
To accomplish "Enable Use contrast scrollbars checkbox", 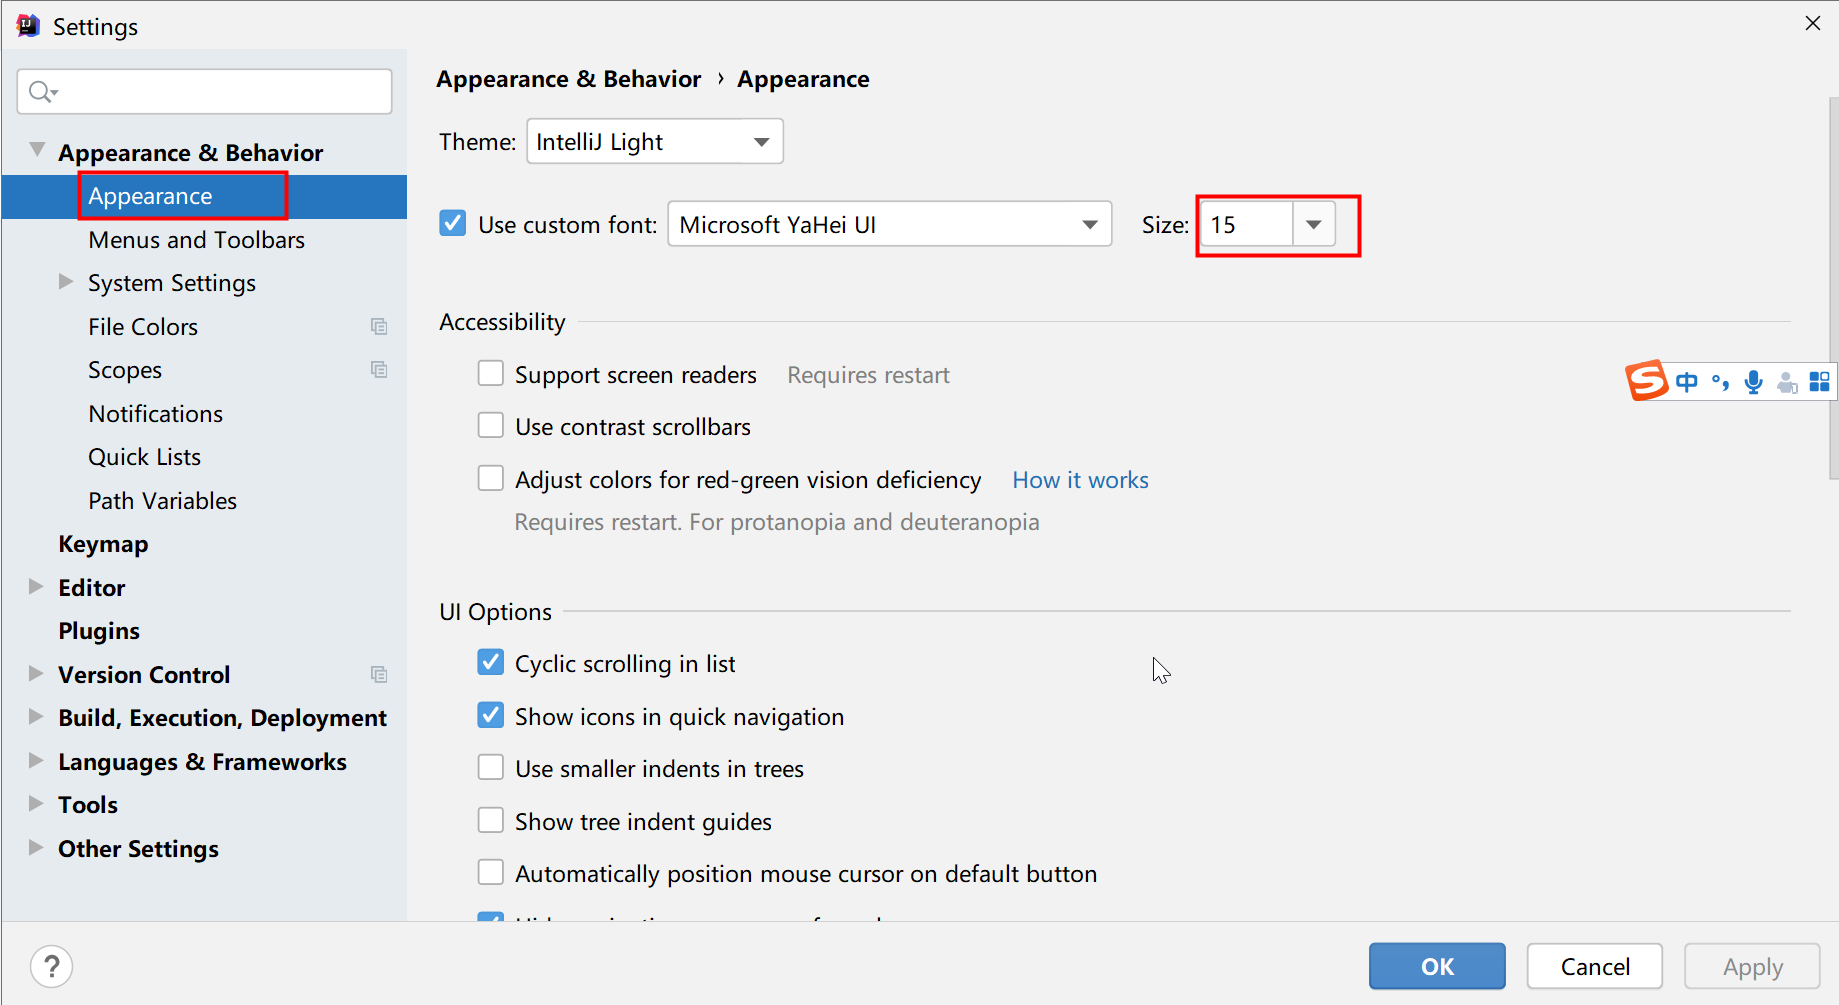I will pyautogui.click(x=491, y=426).
